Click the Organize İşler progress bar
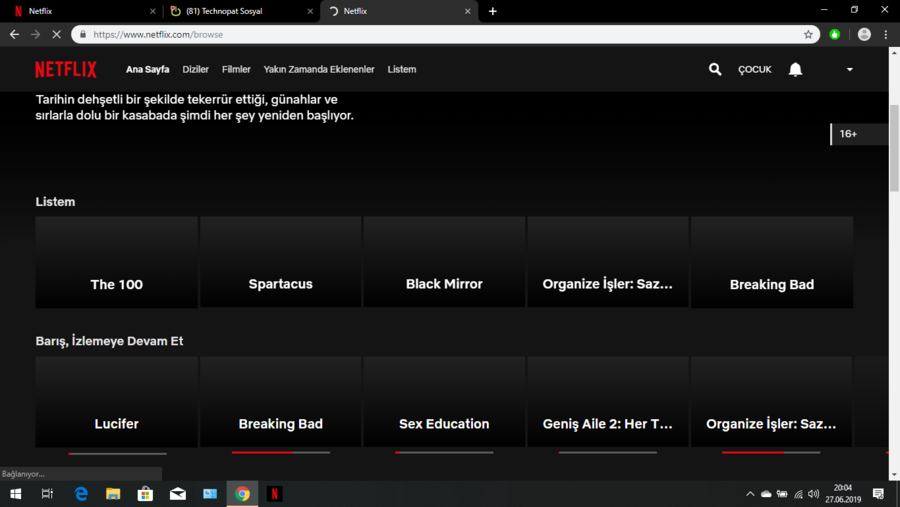 (771, 452)
